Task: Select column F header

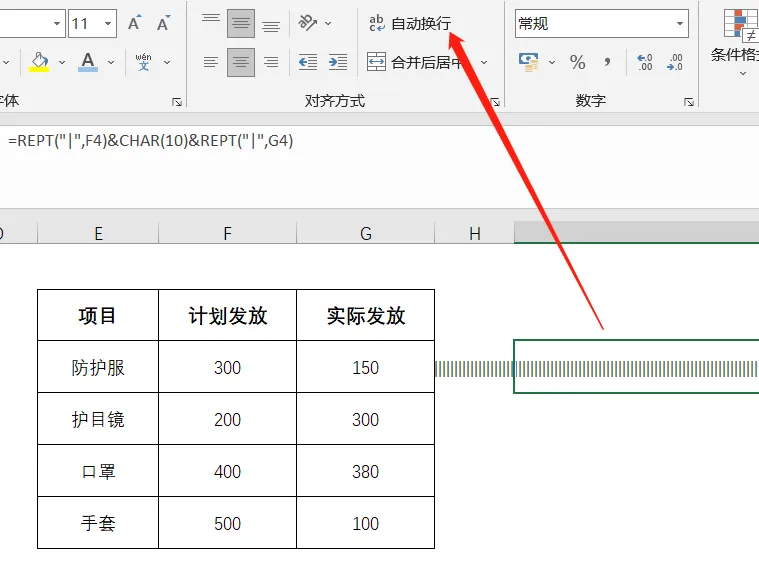Action: click(228, 233)
